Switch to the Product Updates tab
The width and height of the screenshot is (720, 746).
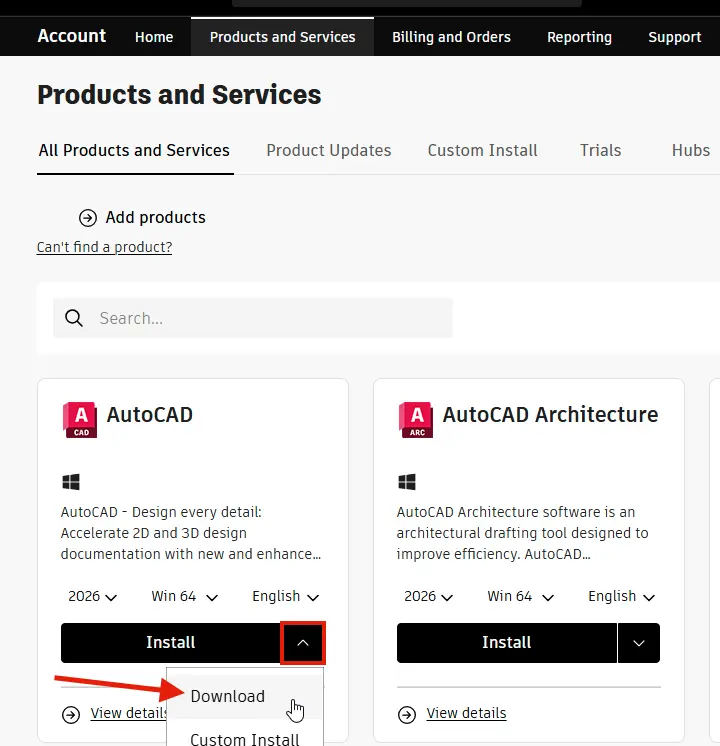pos(328,150)
